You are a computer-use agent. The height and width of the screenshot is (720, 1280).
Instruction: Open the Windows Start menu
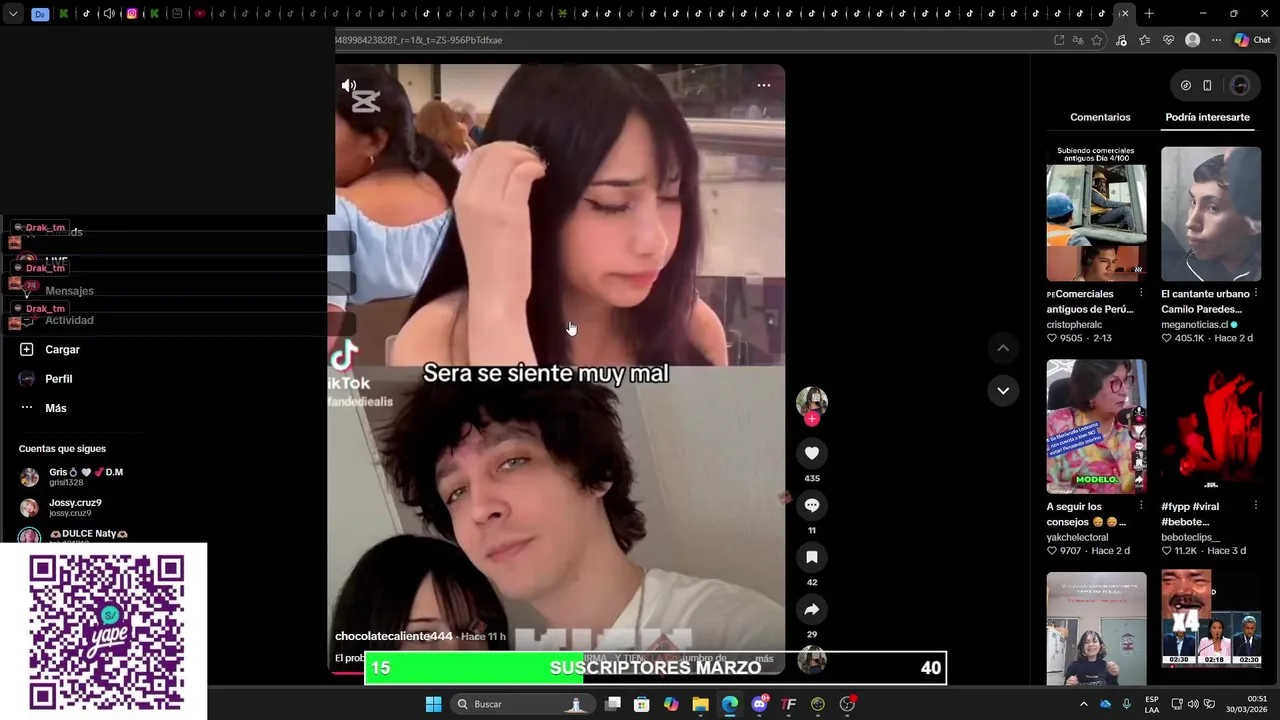coord(433,704)
